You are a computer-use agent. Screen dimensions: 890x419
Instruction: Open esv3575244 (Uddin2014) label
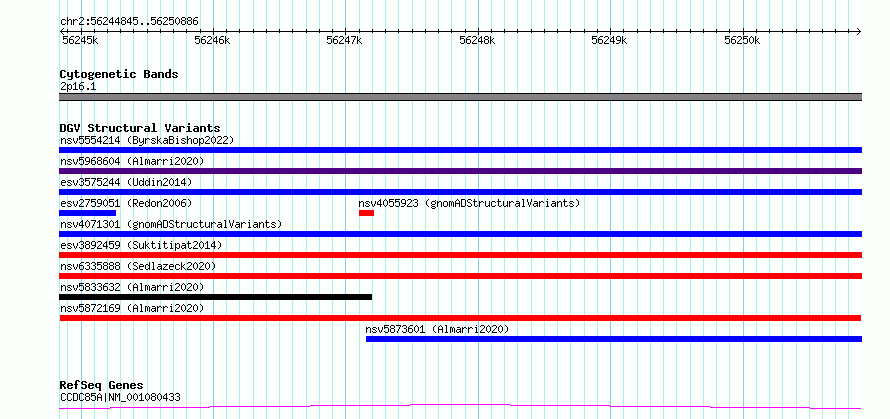coord(126,182)
